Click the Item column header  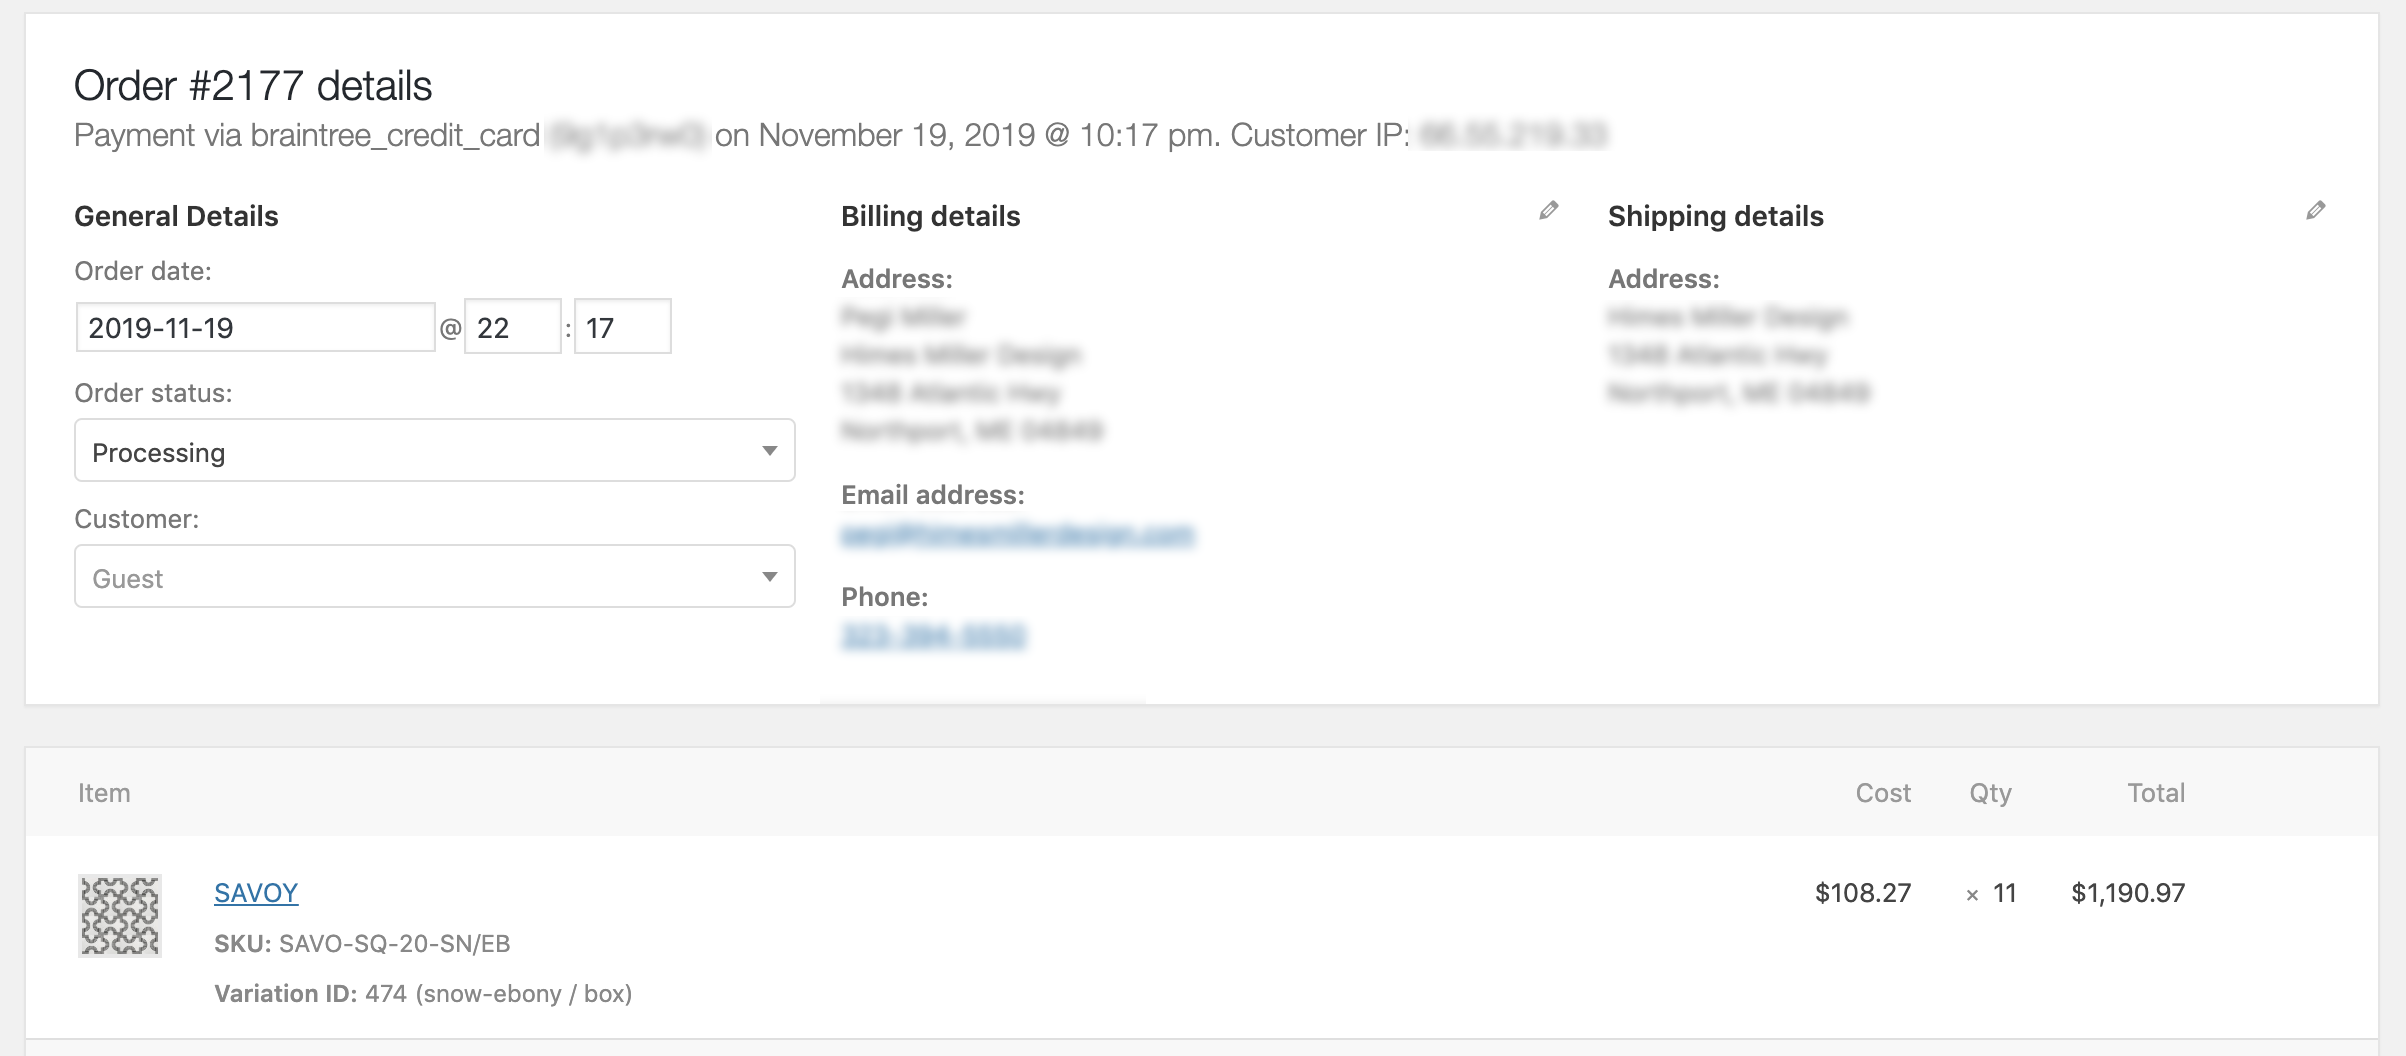tap(104, 792)
